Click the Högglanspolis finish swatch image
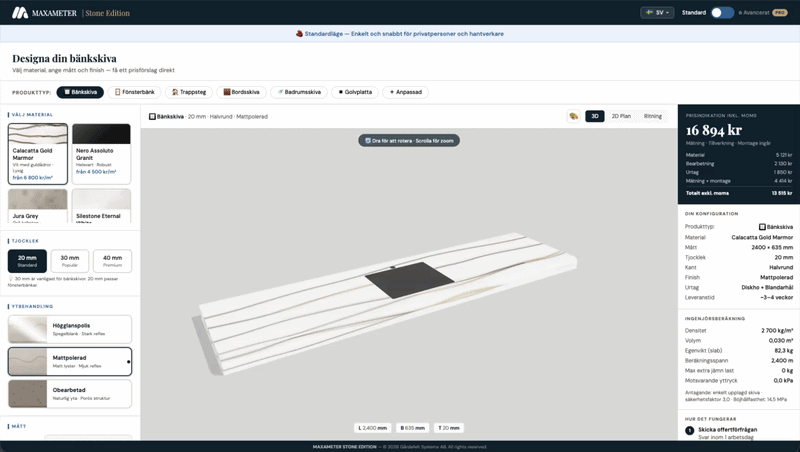The height and width of the screenshot is (452, 800). (28, 329)
